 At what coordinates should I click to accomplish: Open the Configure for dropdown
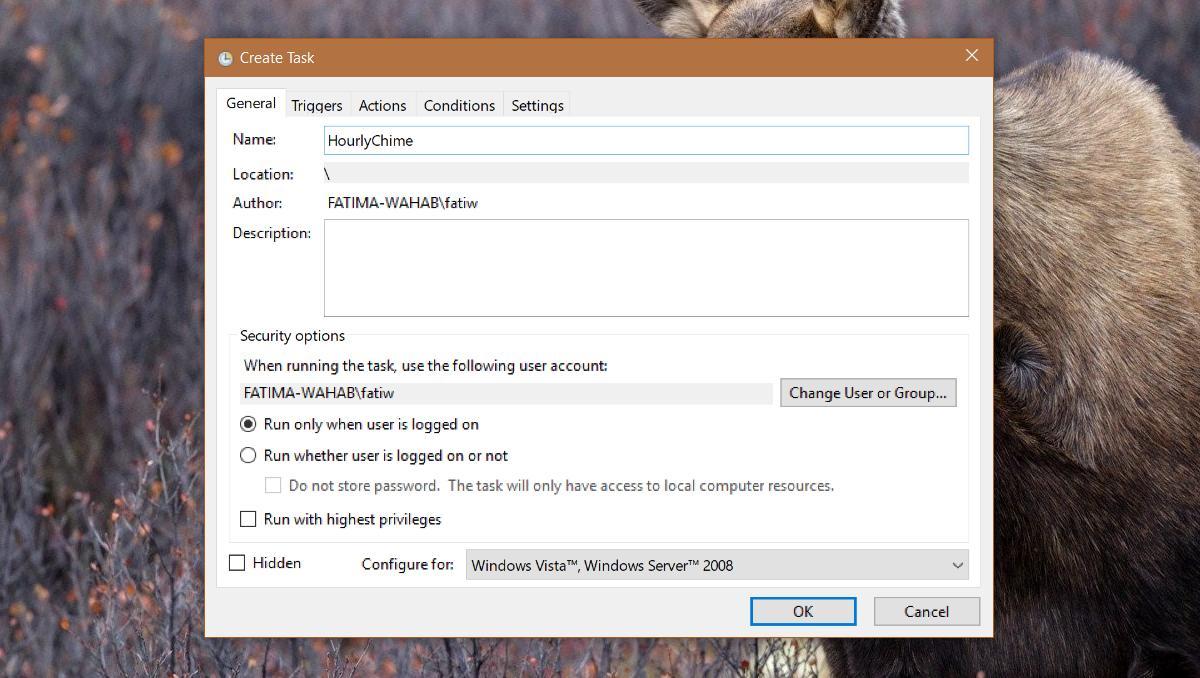957,565
